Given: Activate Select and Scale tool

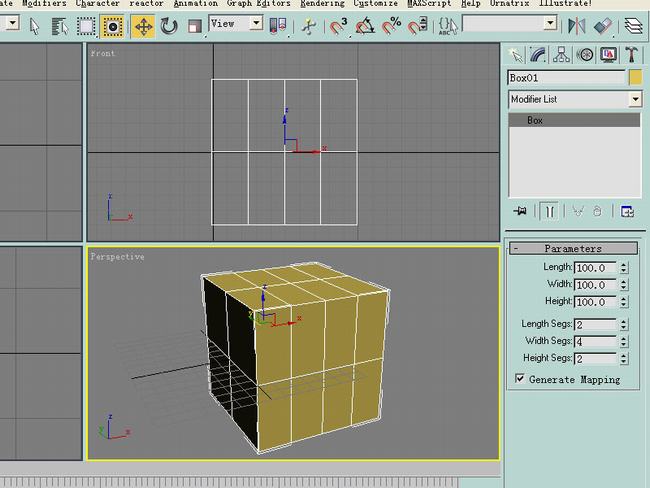Looking at the screenshot, I should click(194, 27).
